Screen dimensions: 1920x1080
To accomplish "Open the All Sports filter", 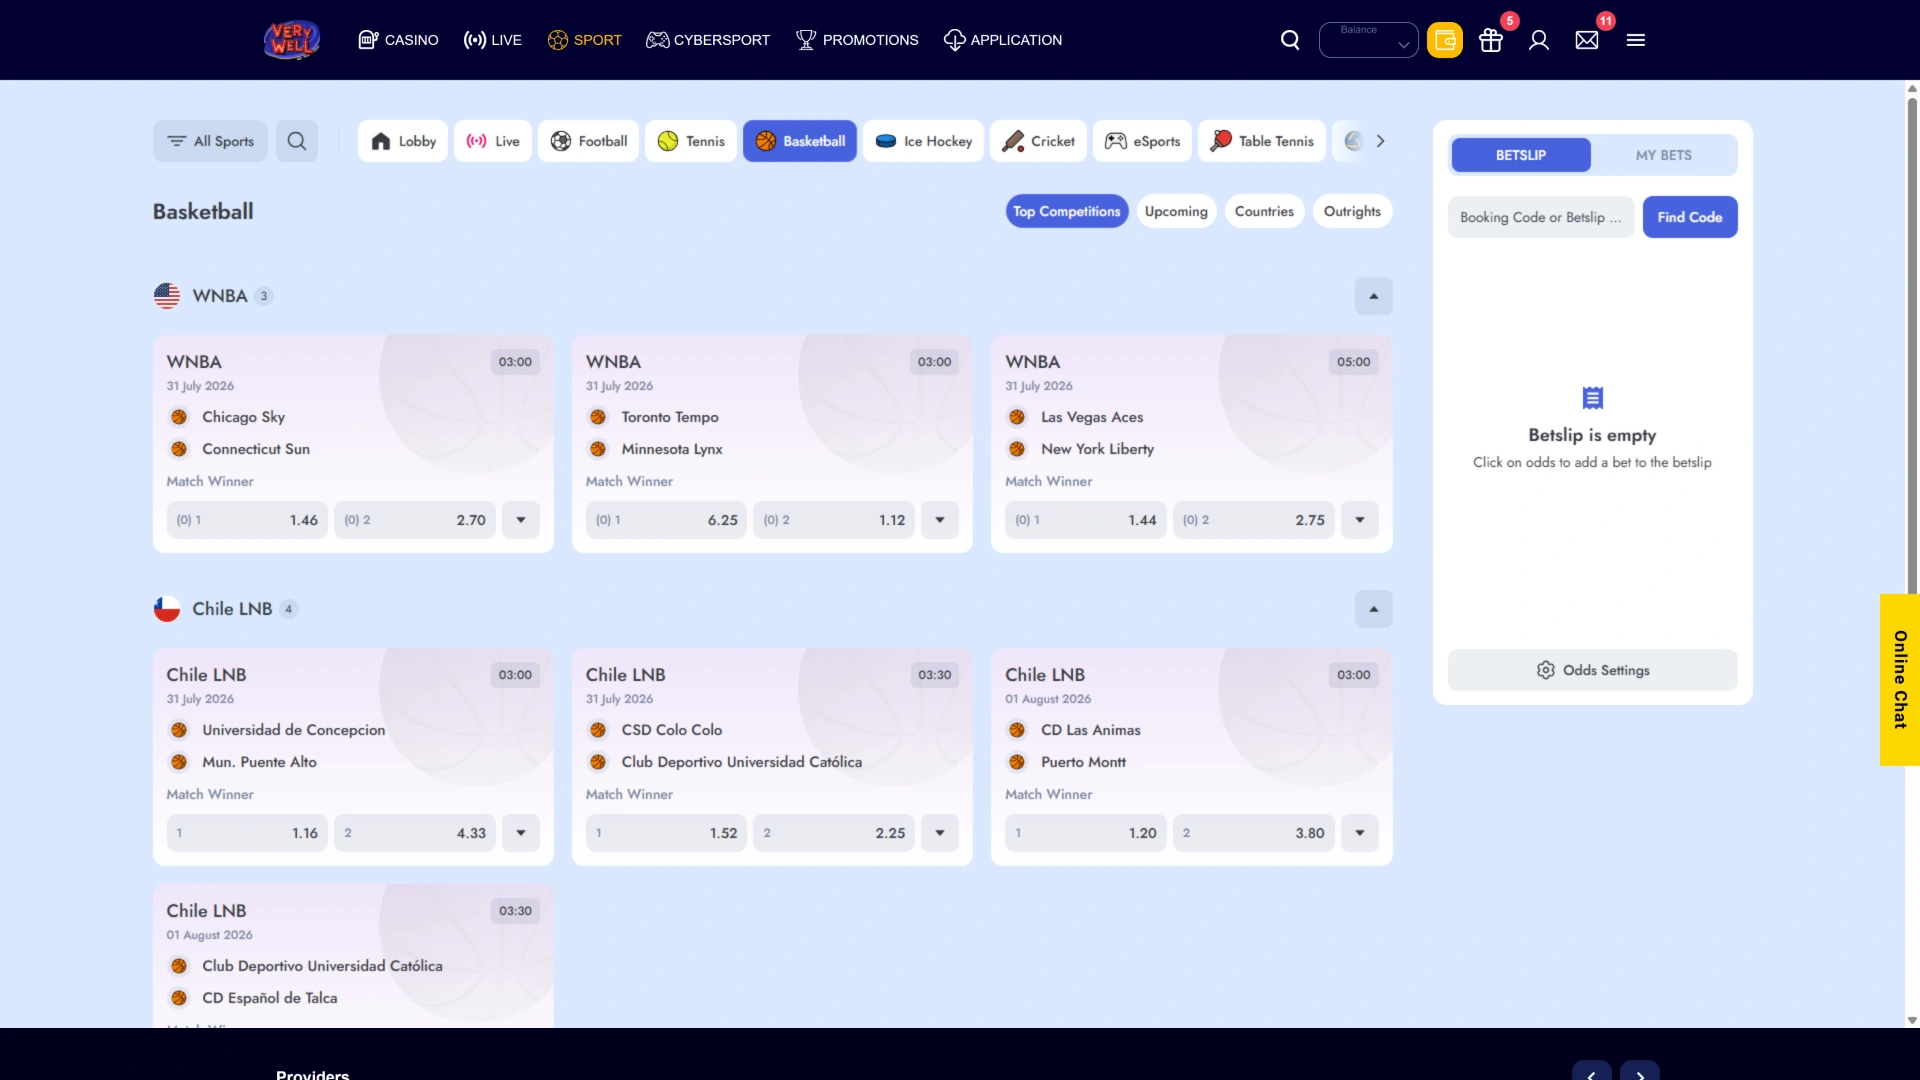I will click(210, 141).
